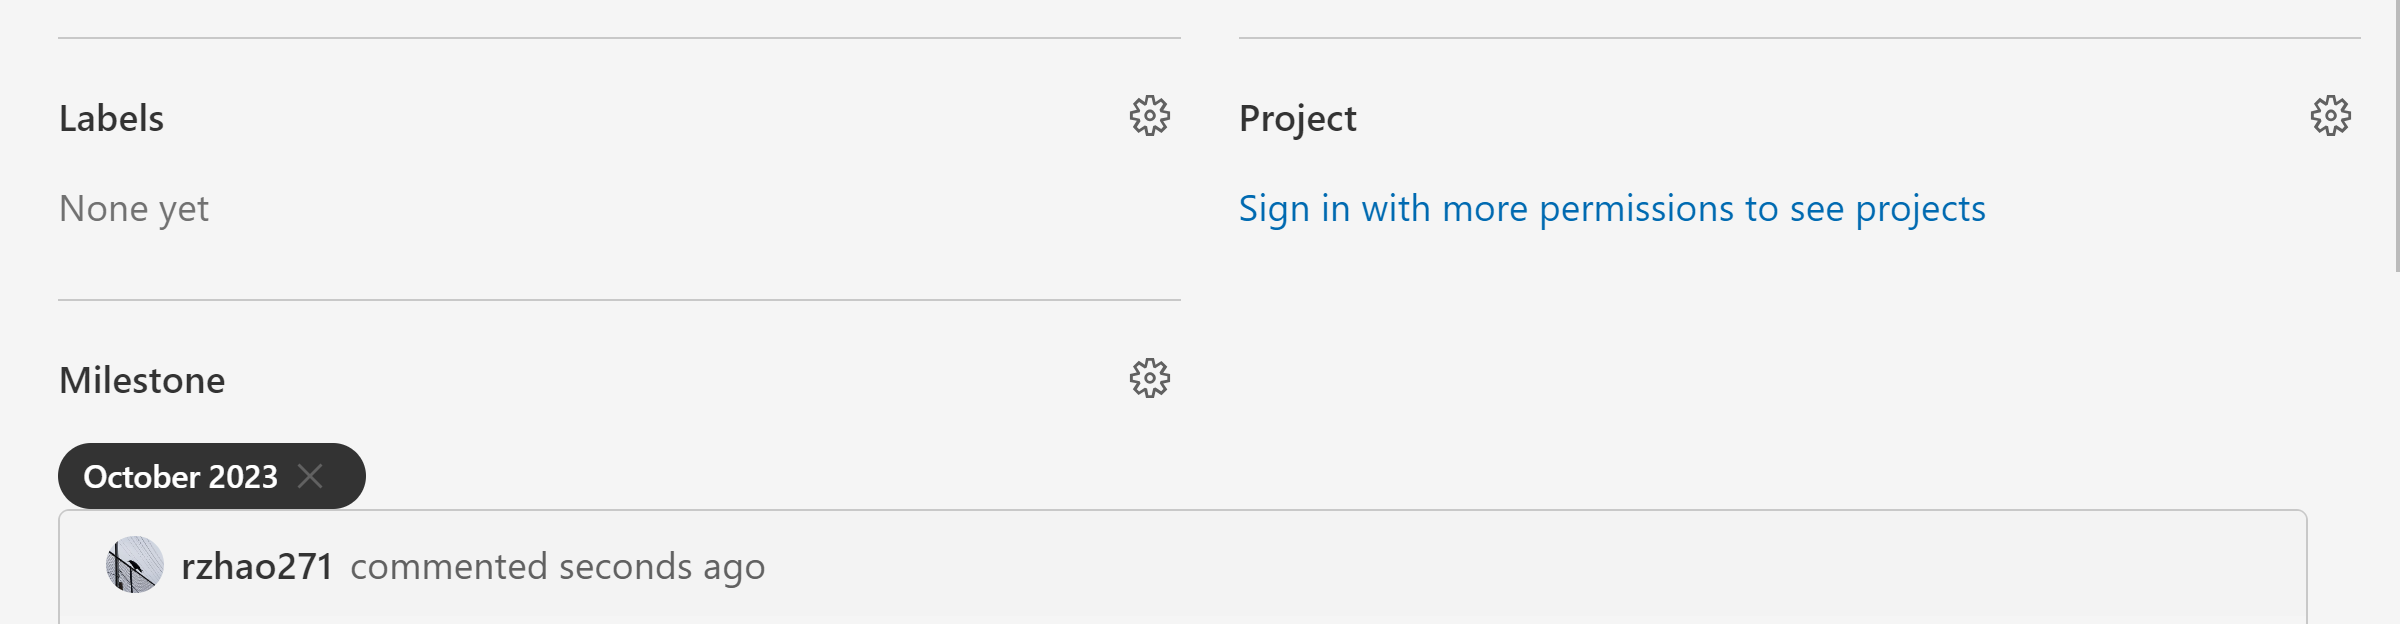Follow the sign in with more permissions link

[x=1612, y=208]
